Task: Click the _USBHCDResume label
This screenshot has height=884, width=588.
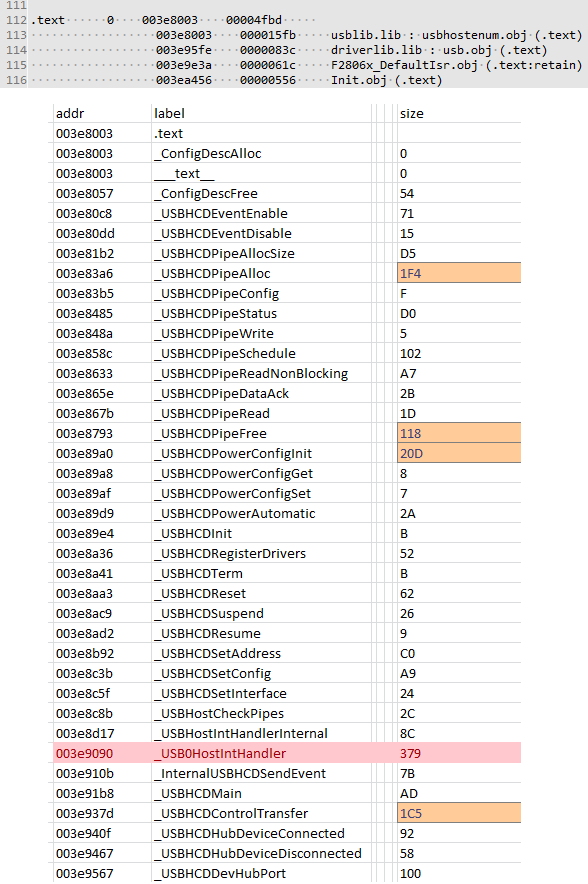Action: tap(207, 634)
